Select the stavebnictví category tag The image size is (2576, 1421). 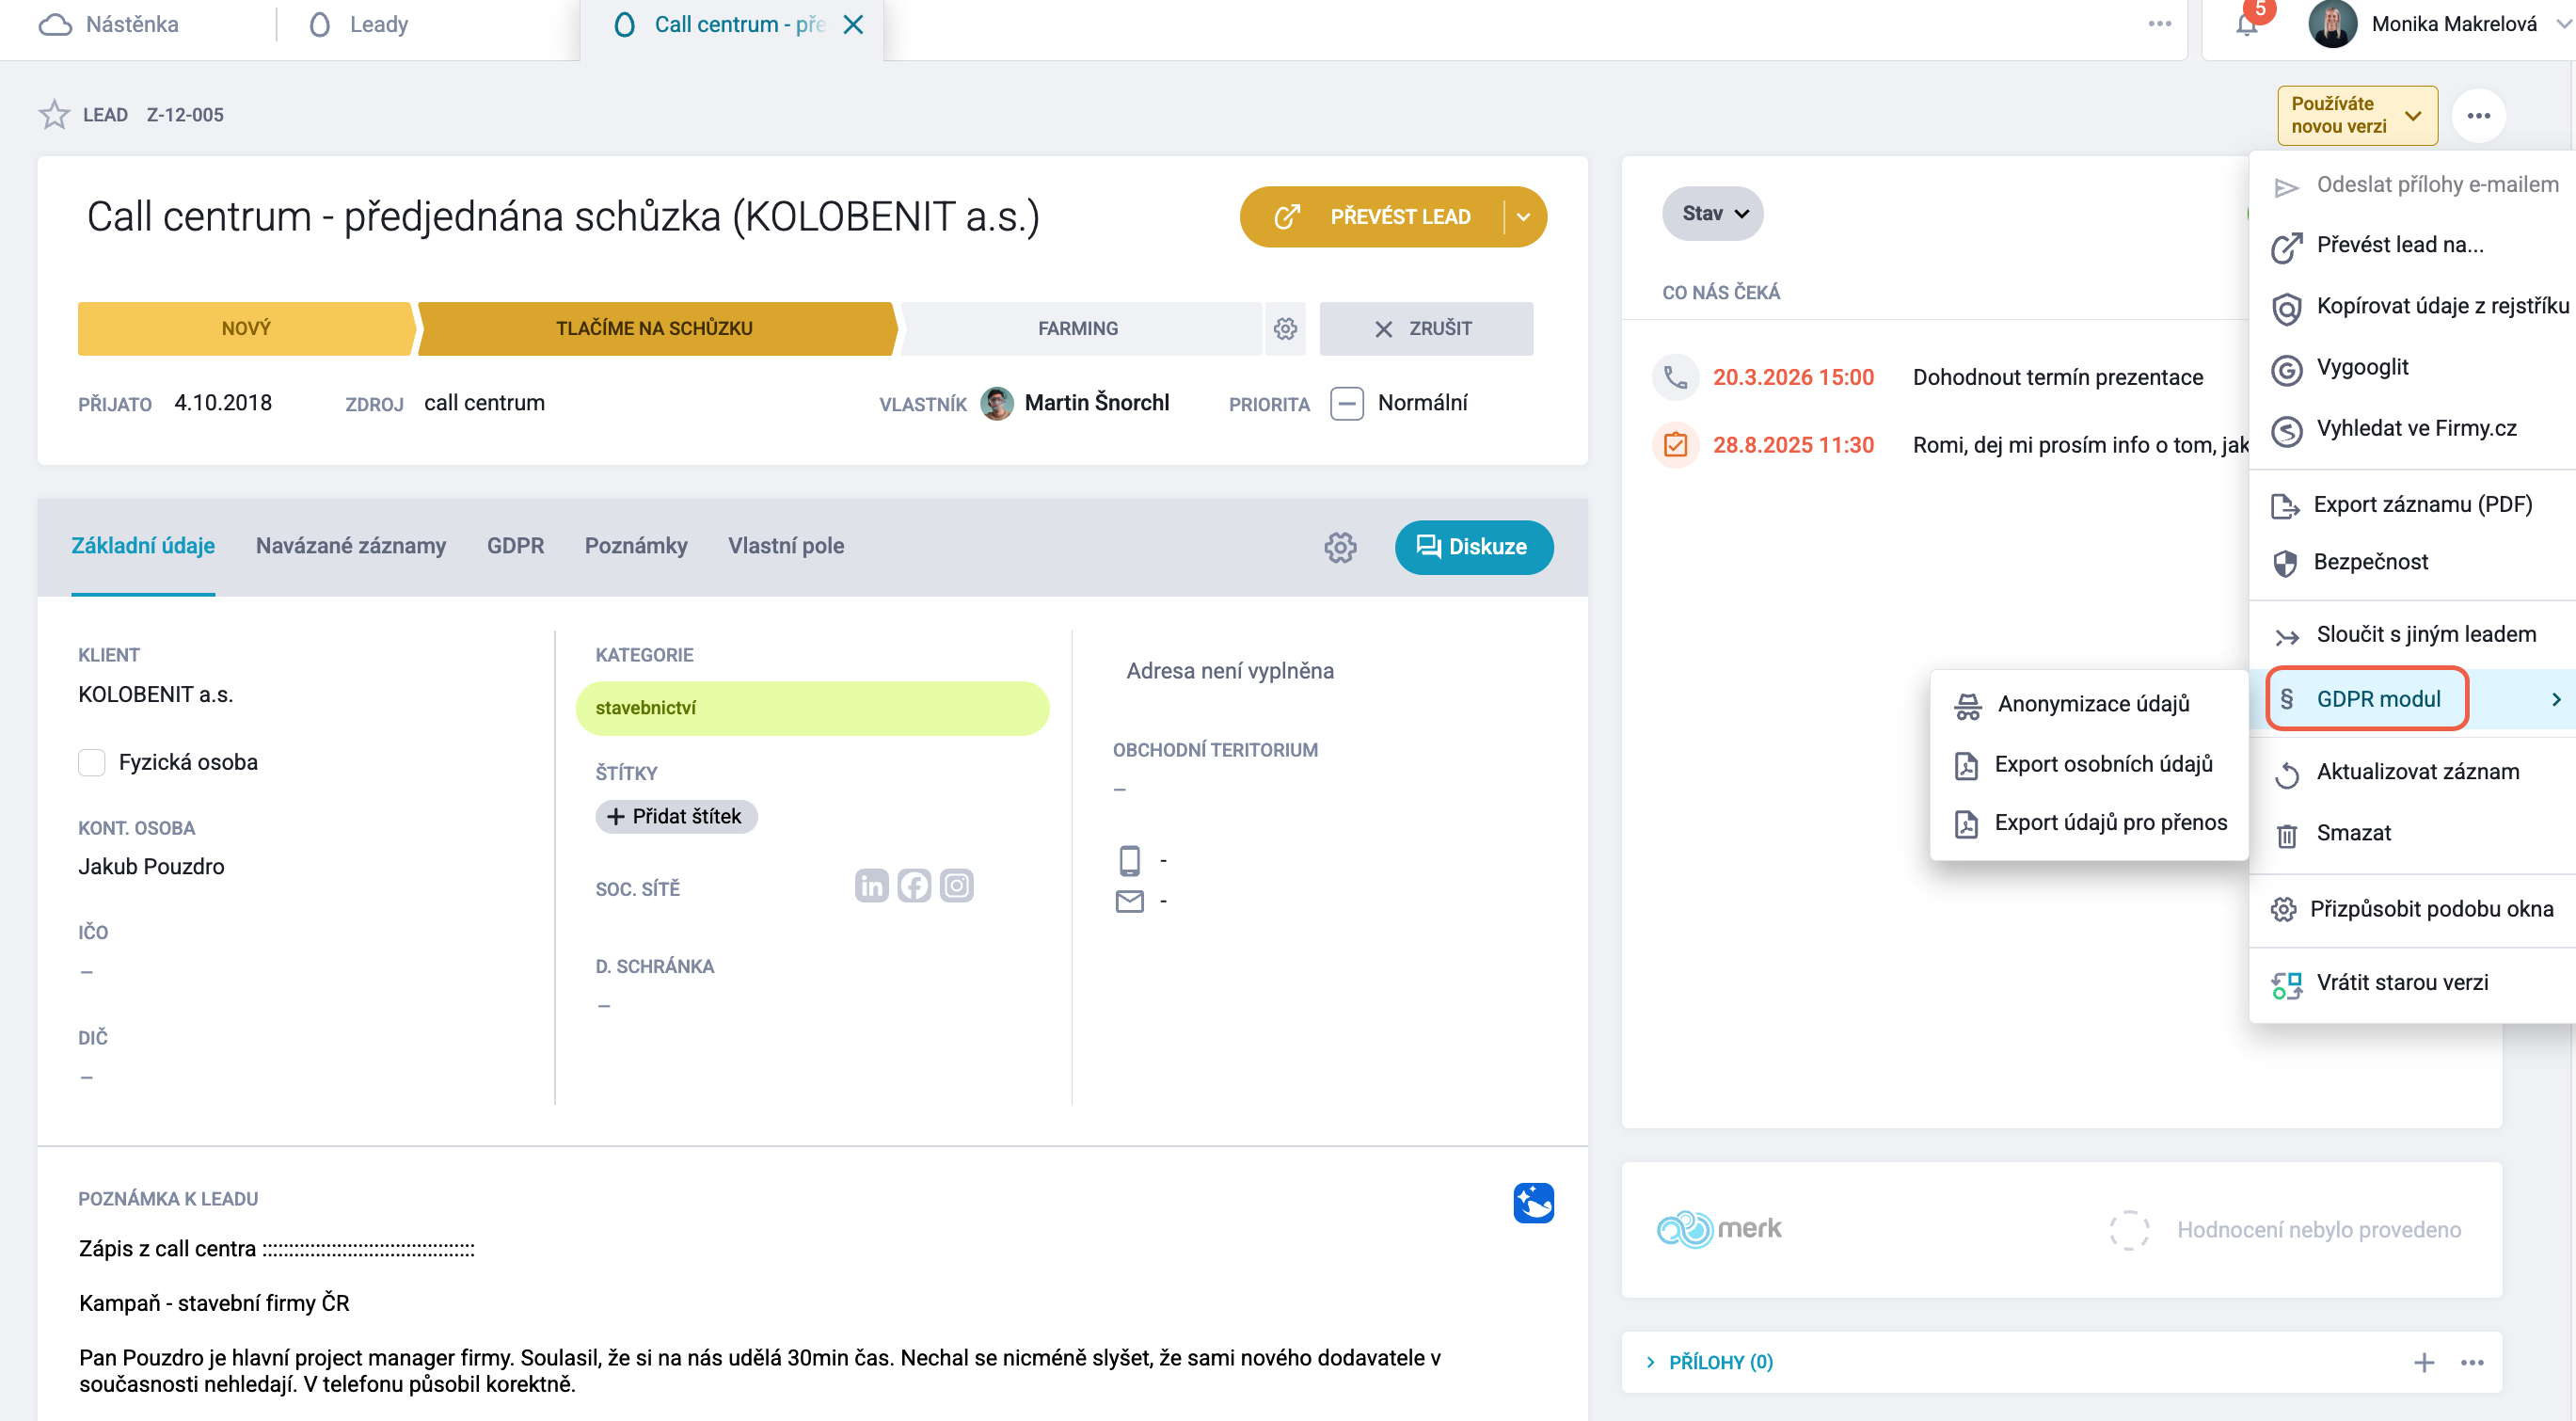[x=812, y=708]
